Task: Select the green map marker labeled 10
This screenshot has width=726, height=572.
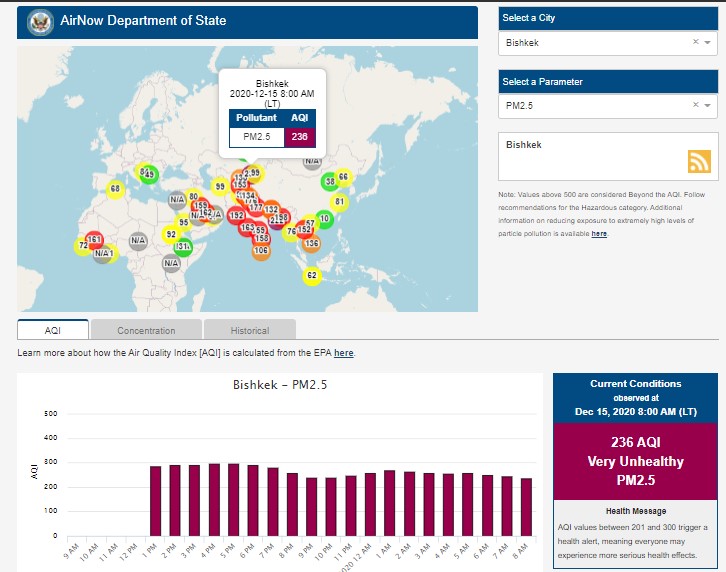Action: [x=324, y=218]
